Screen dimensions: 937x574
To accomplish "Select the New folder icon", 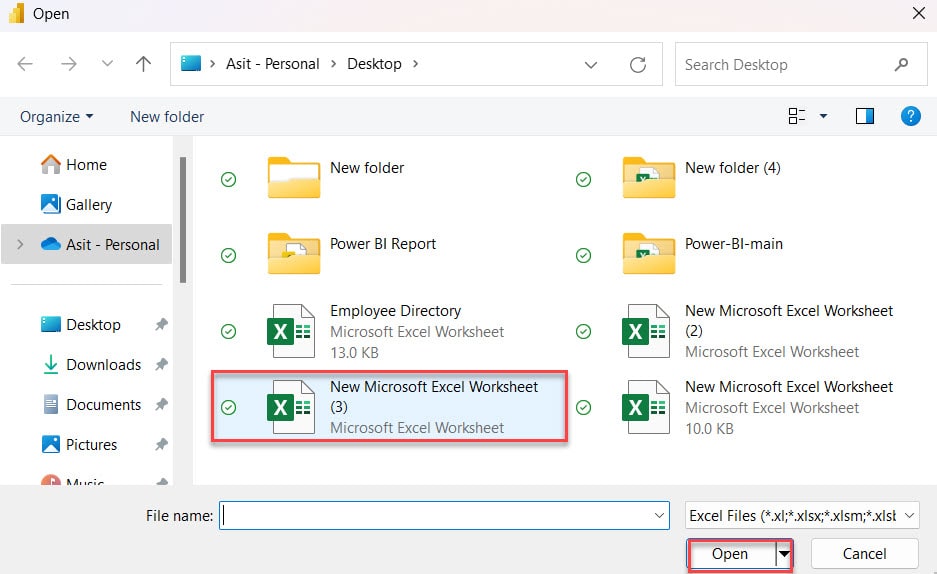I will [293, 177].
